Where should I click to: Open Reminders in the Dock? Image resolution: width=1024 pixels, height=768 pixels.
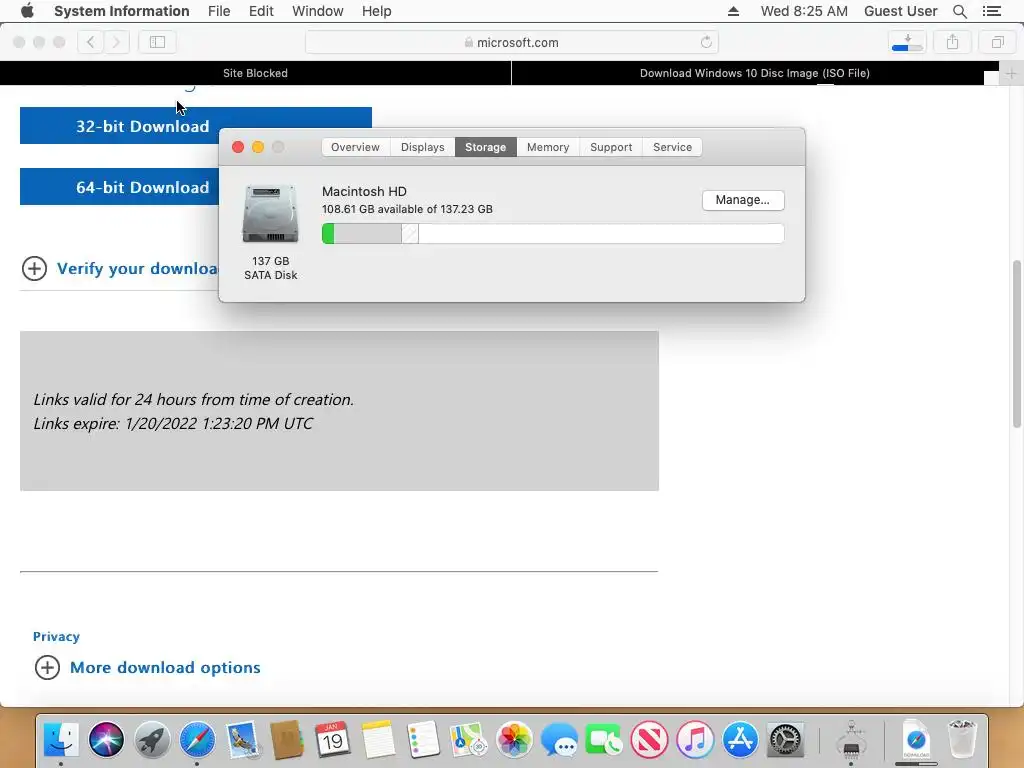tap(423, 740)
